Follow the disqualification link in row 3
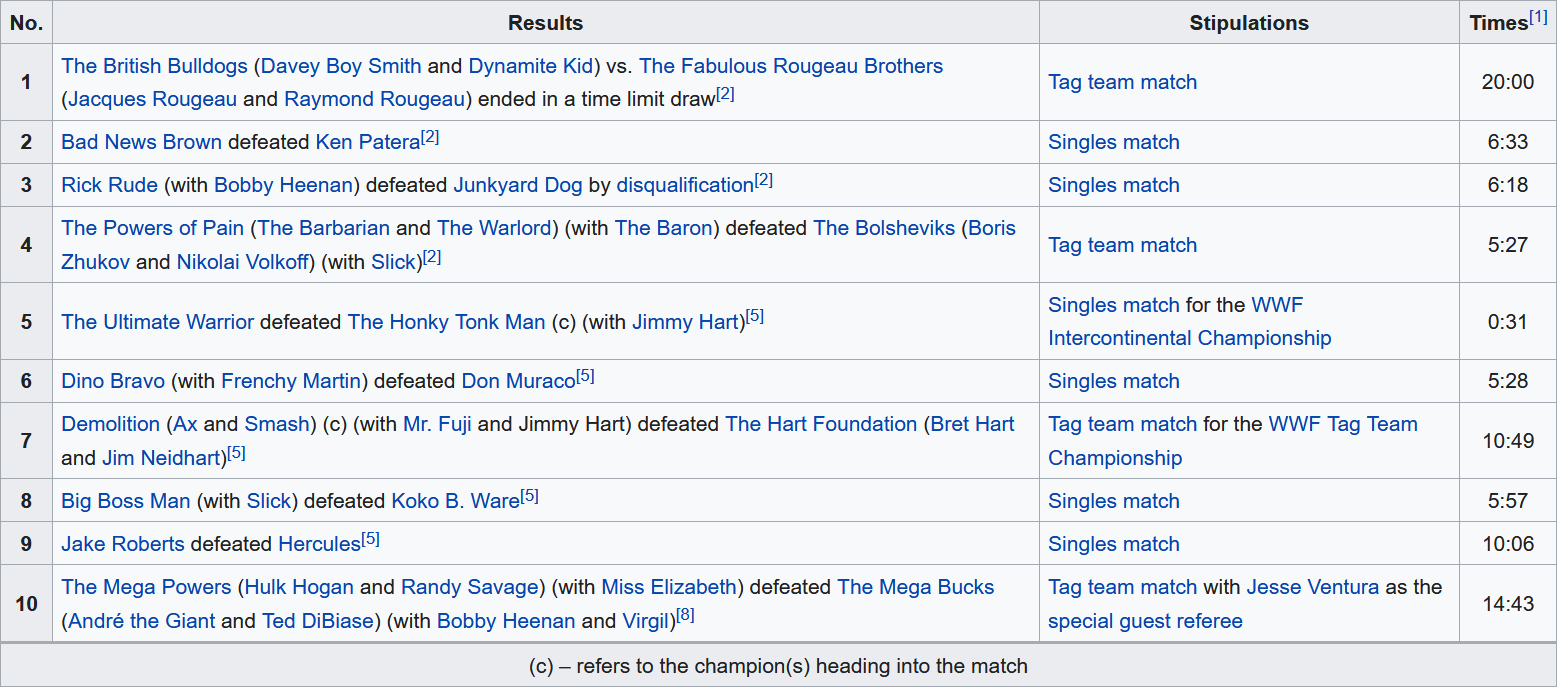Screen dimensions: 1557x687 click(685, 185)
